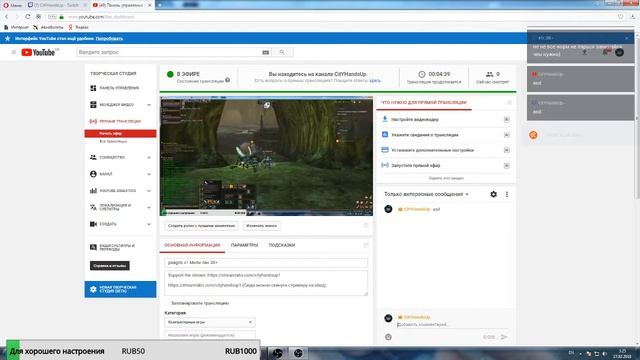Select Начать эфир in sidebar
This screenshot has height=360, width=640.
(120, 133)
